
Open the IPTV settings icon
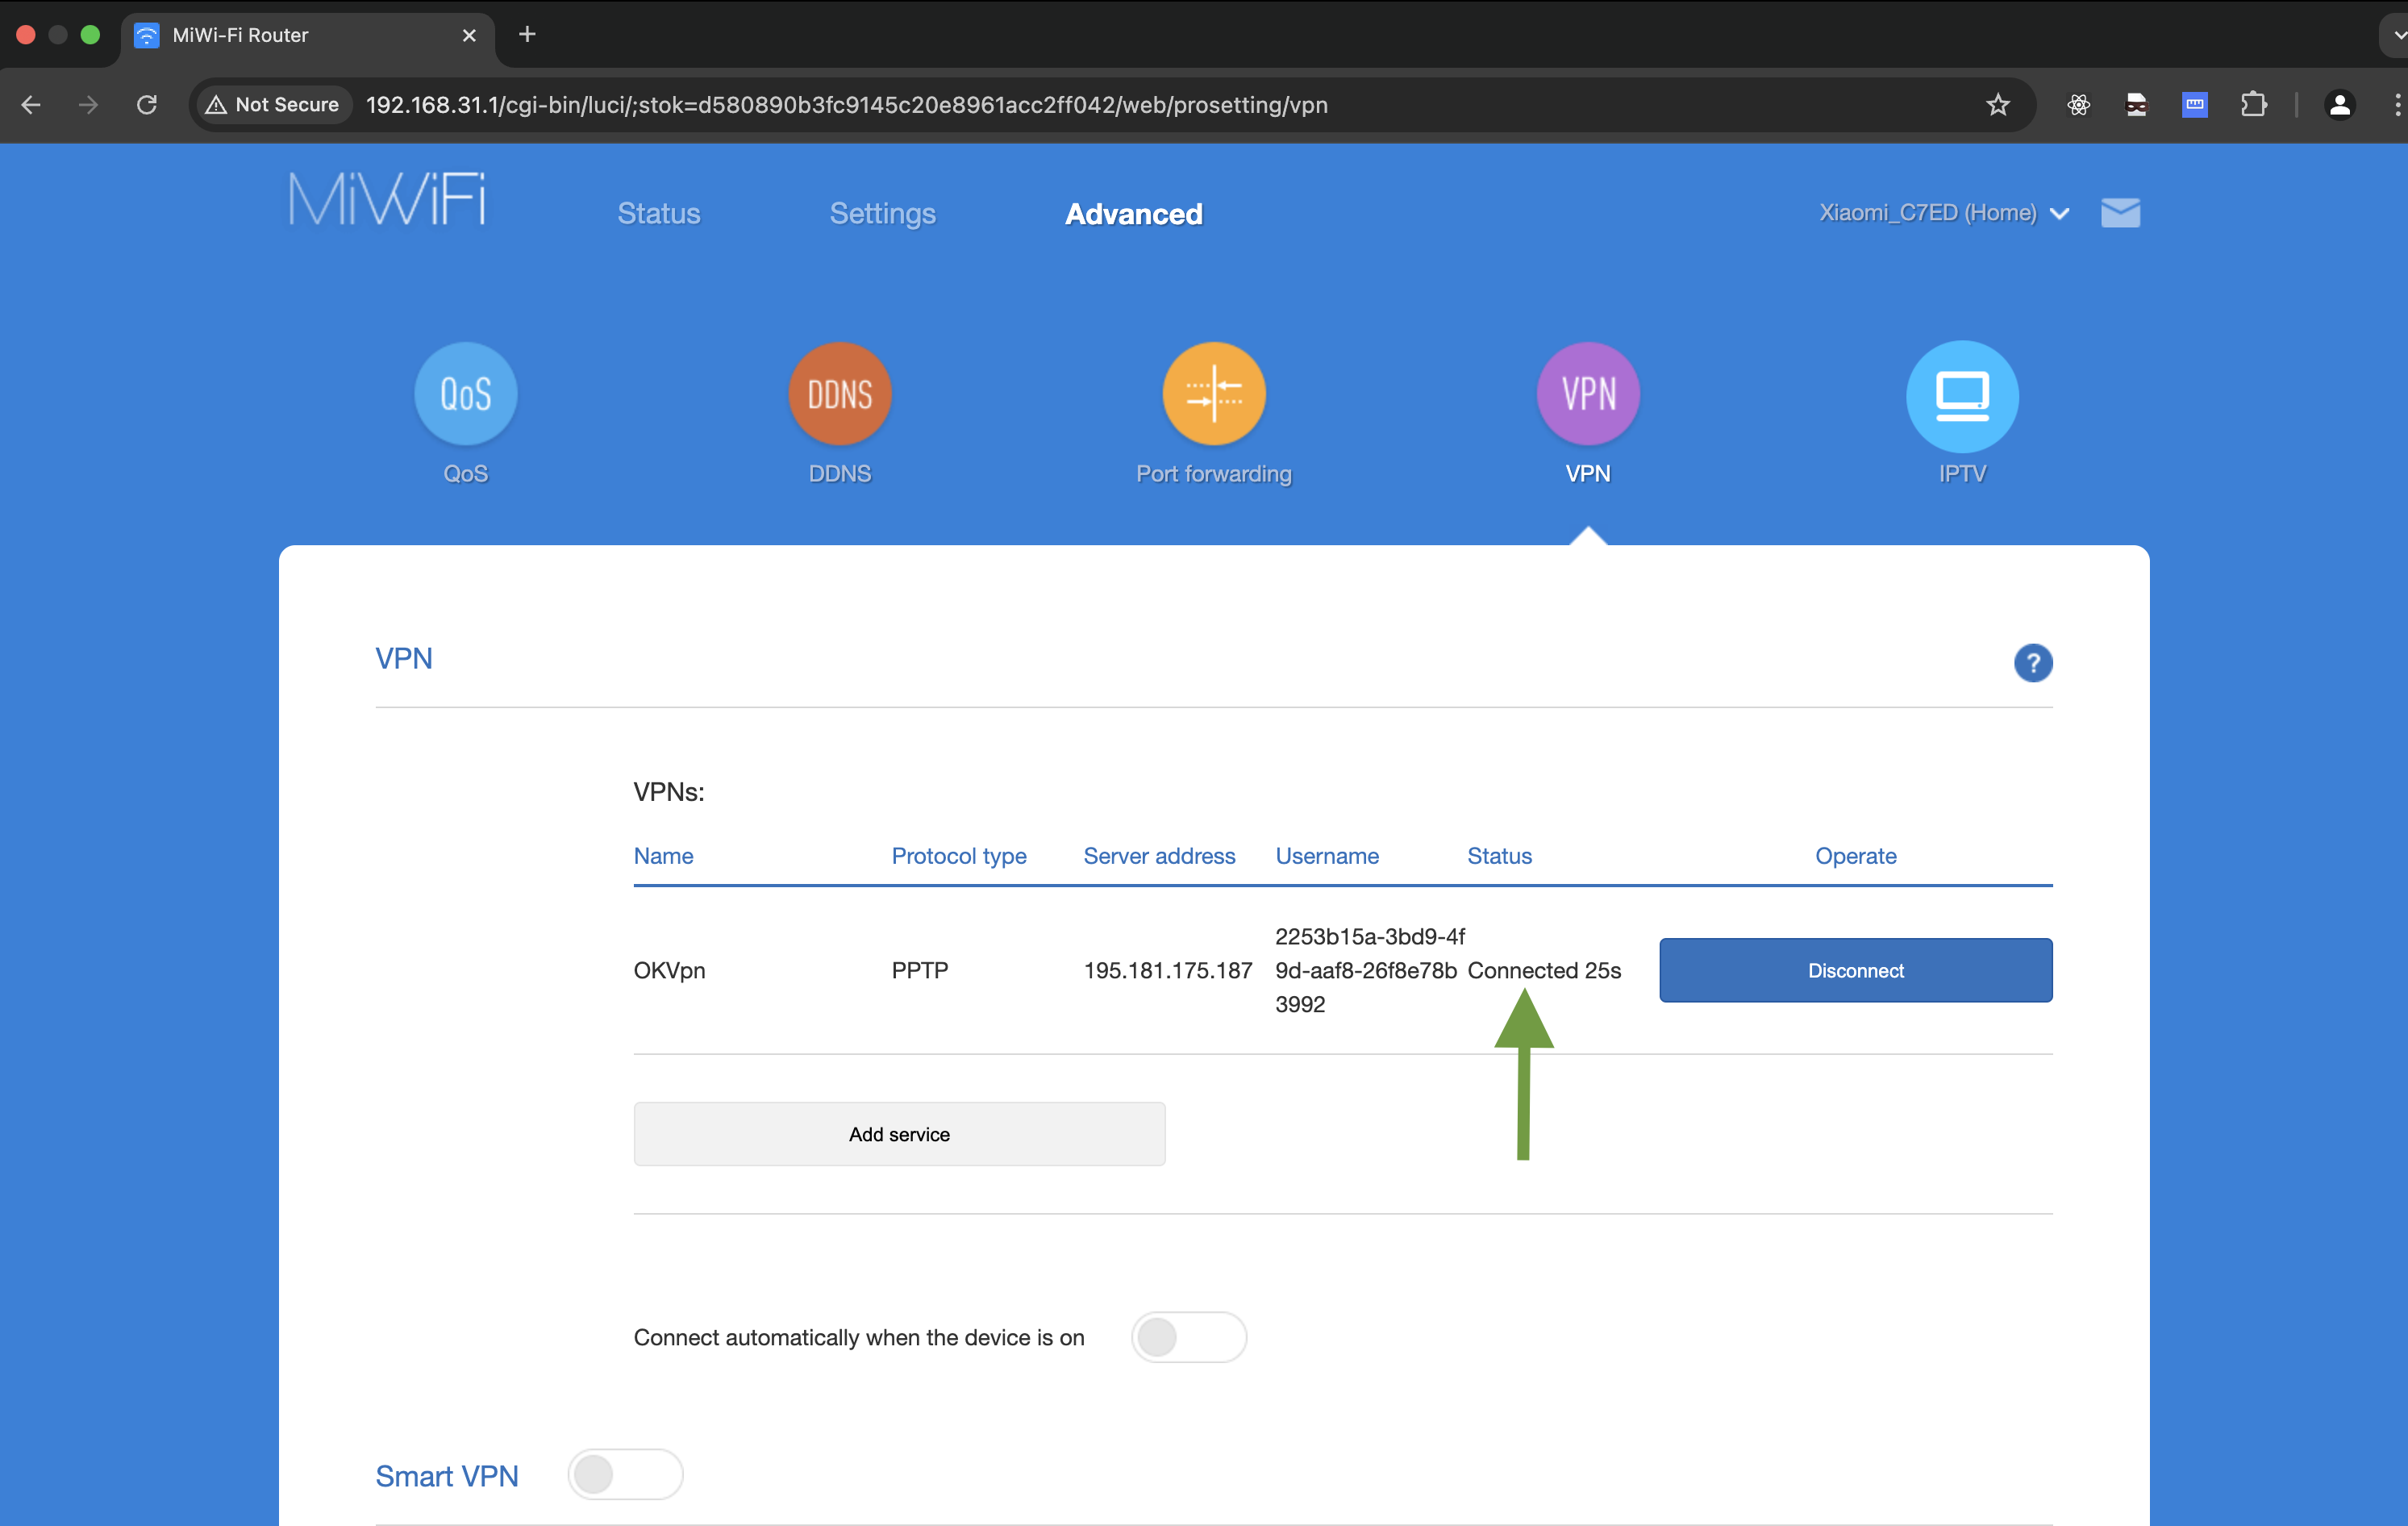(x=1961, y=396)
